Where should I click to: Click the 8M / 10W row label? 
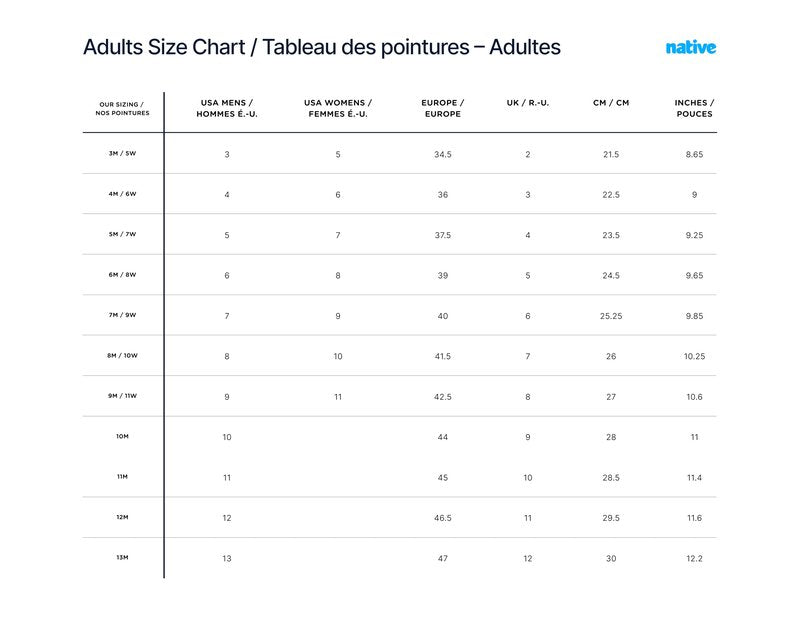(x=122, y=355)
